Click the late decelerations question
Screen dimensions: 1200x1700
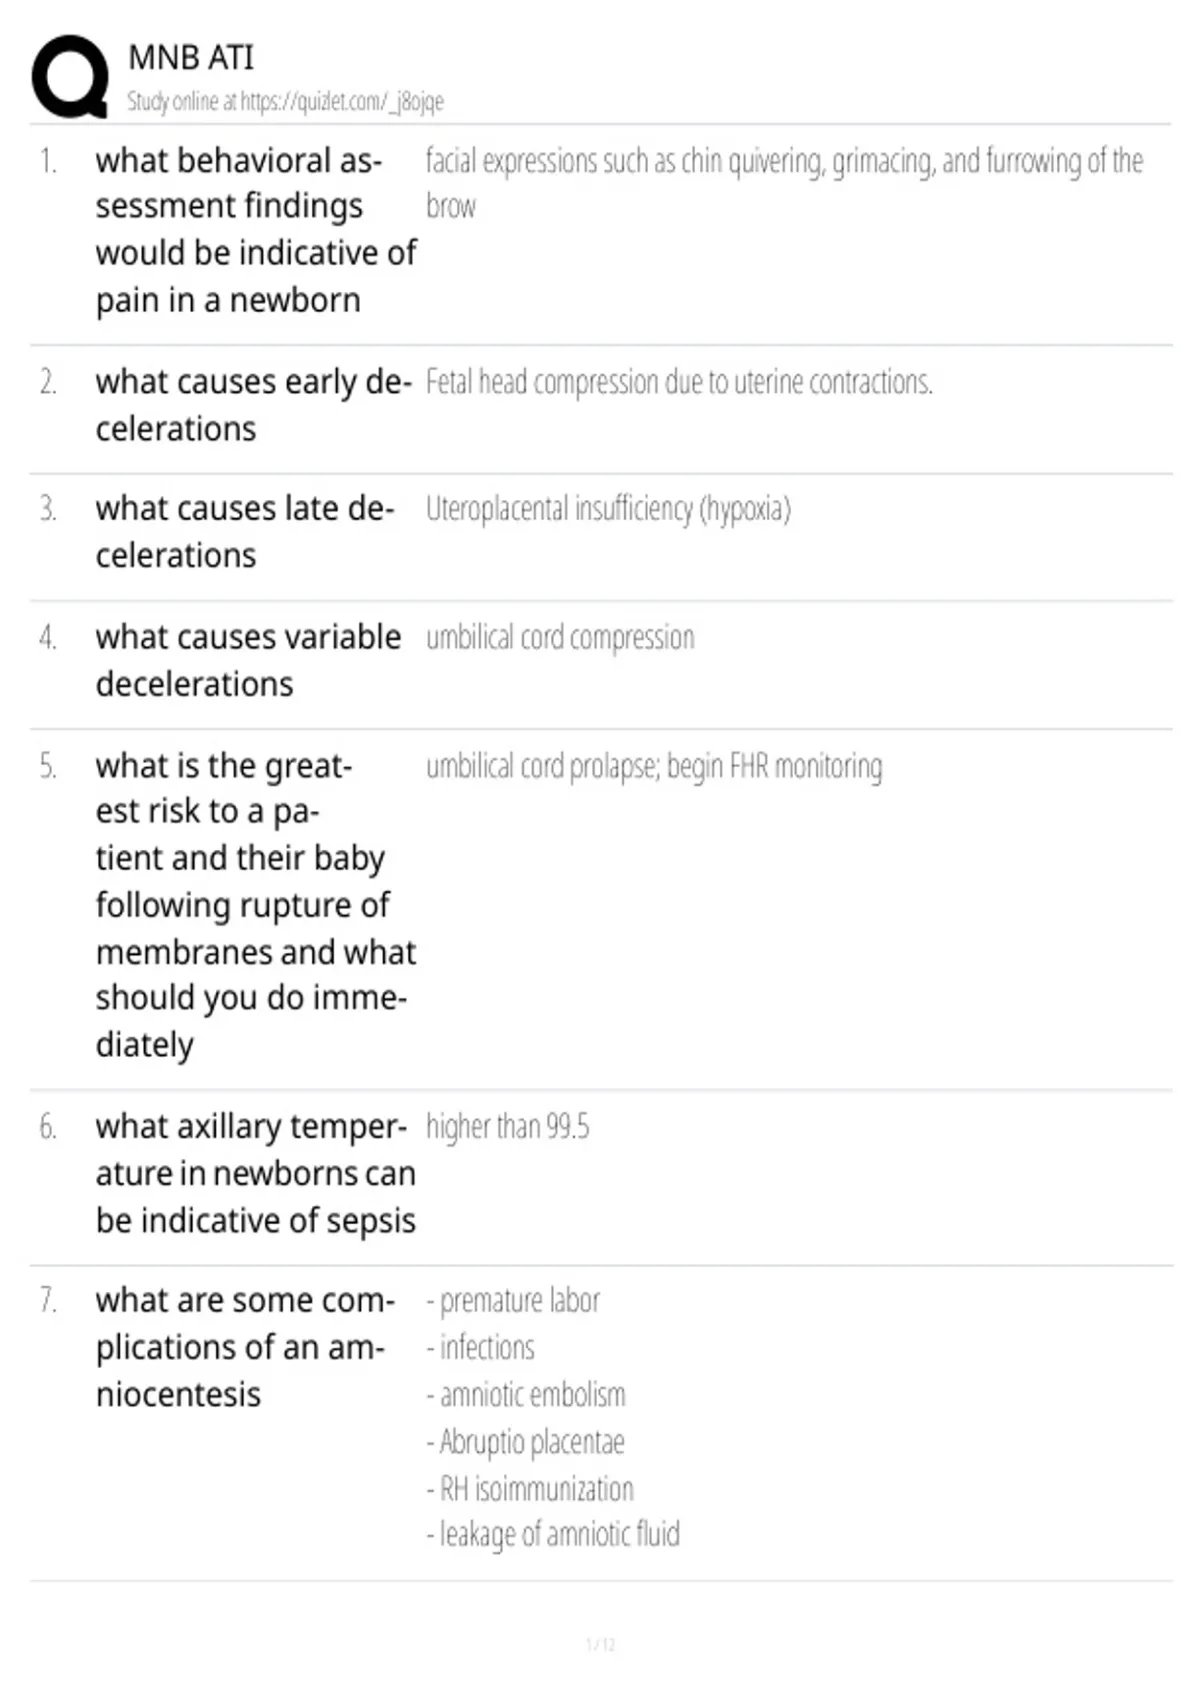[245, 532]
